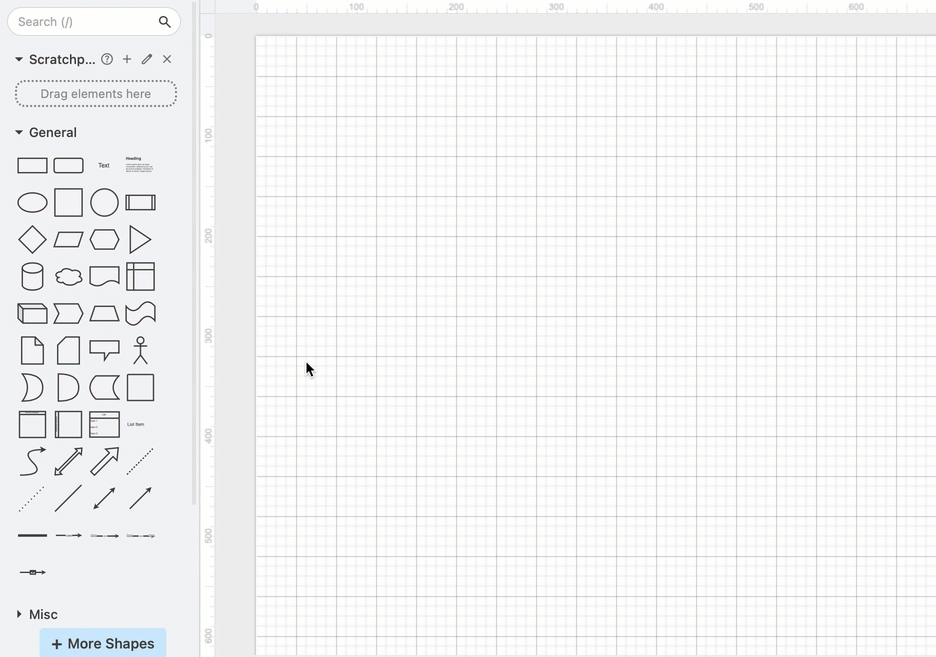This screenshot has height=657, width=936.
Task: Select the Ellipse shape
Action: click(x=32, y=202)
